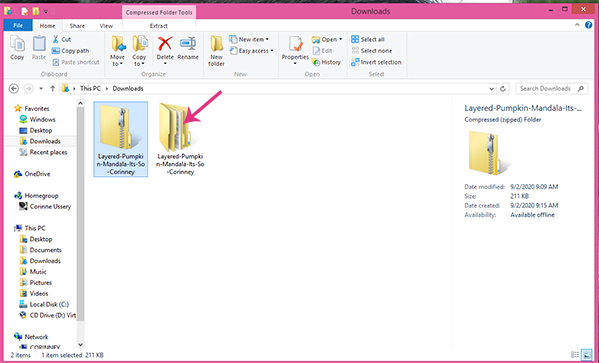This screenshot has height=363, width=599.
Task: Click the help question mark icon
Action: click(x=588, y=25)
